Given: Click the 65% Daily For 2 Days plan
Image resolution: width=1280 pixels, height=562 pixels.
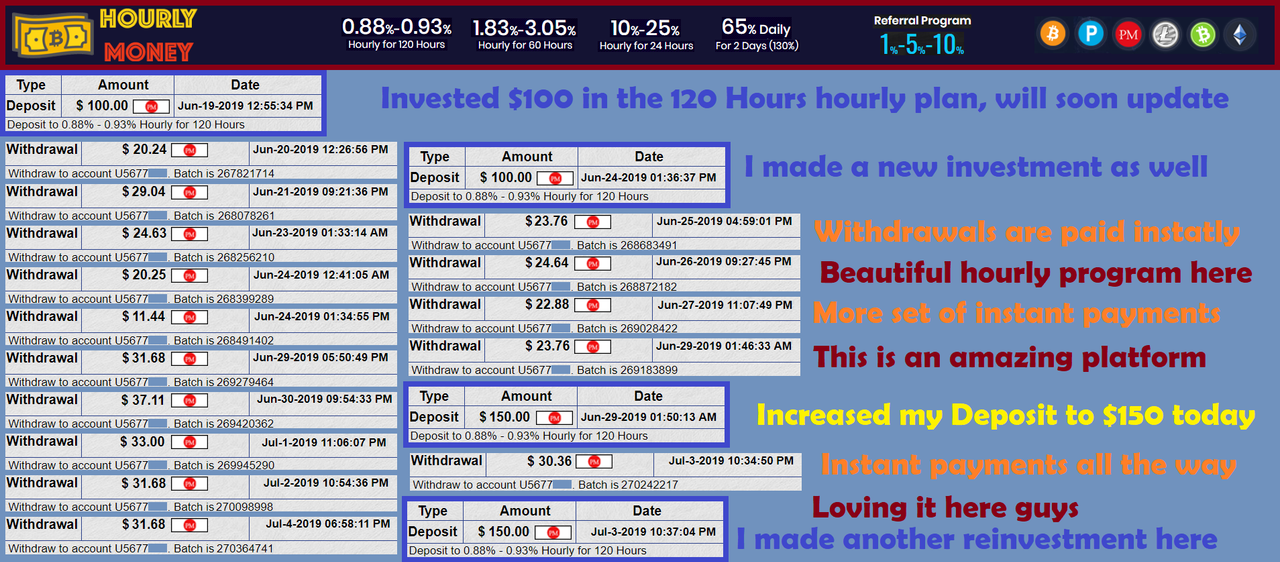Looking at the screenshot, I should click(x=757, y=34).
